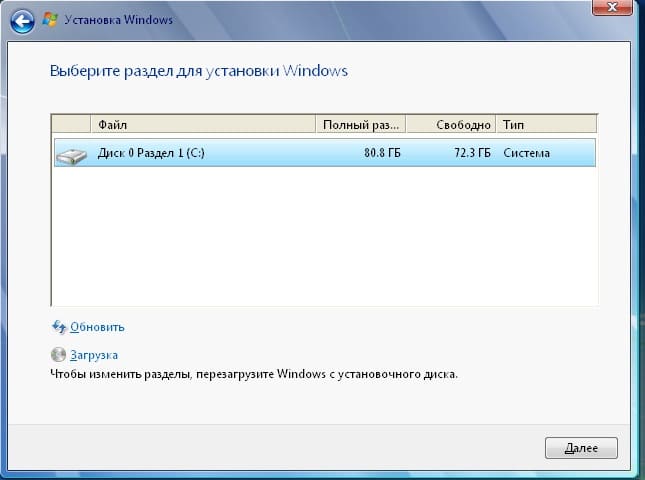Open the Загрузка driver link

pyautogui.click(x=94, y=355)
